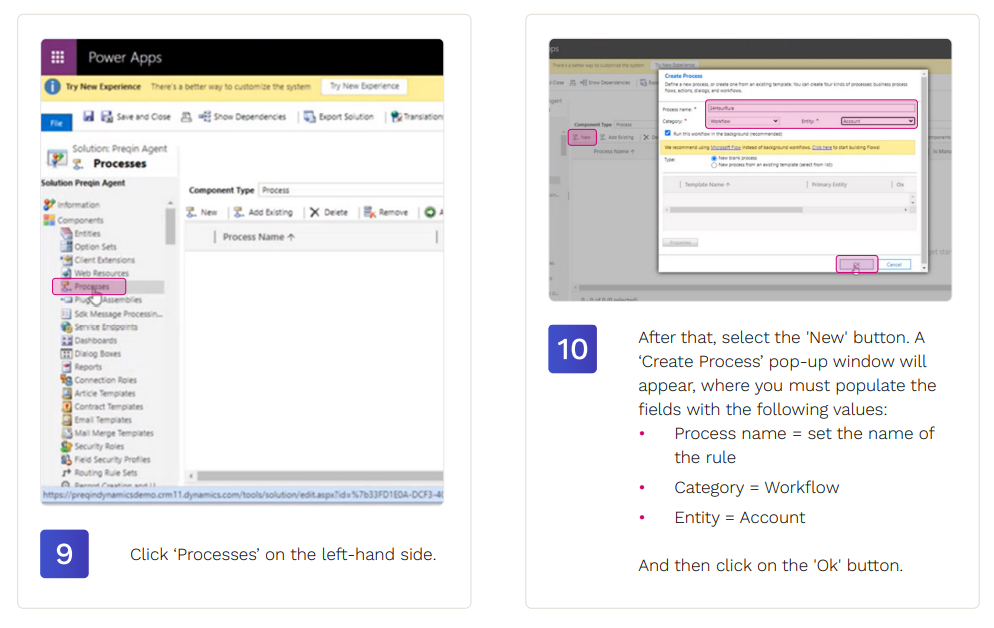Click the Process name input field

click(x=811, y=108)
